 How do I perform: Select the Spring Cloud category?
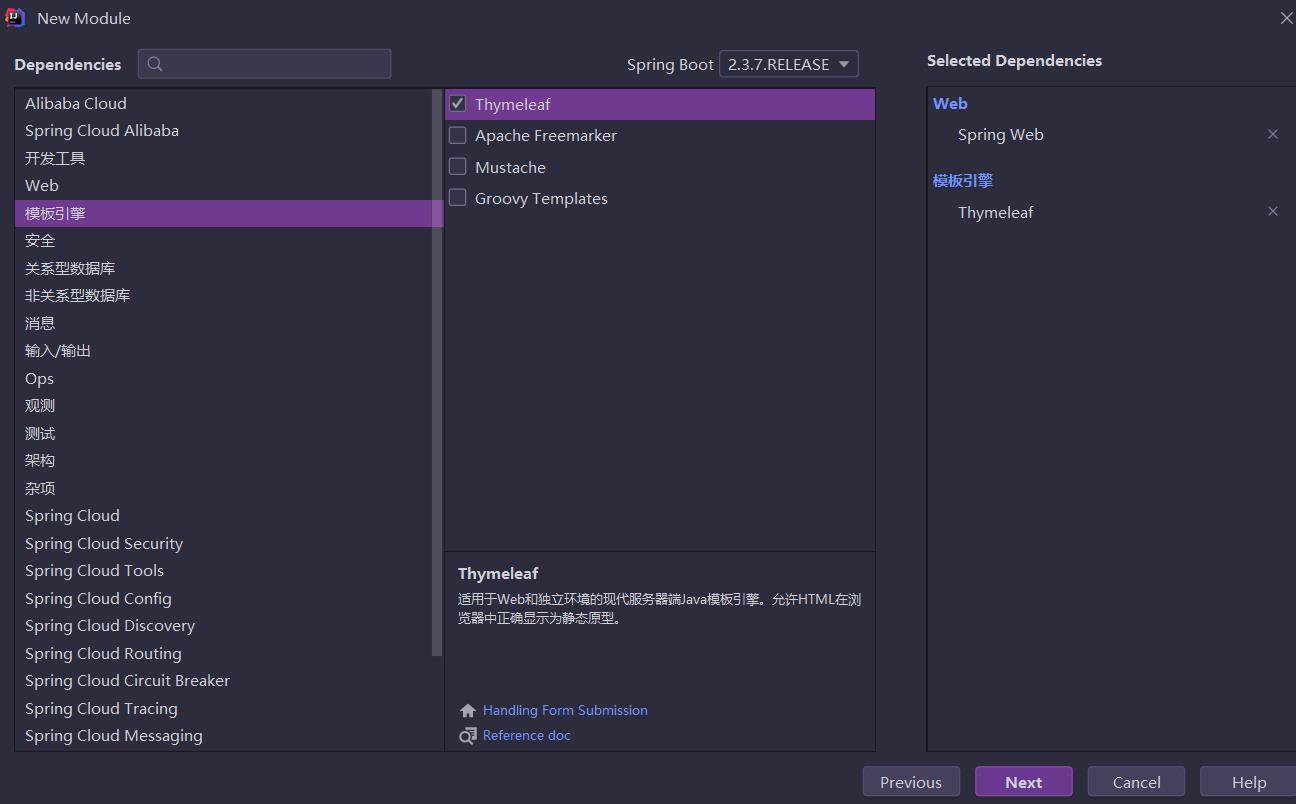coord(223,516)
